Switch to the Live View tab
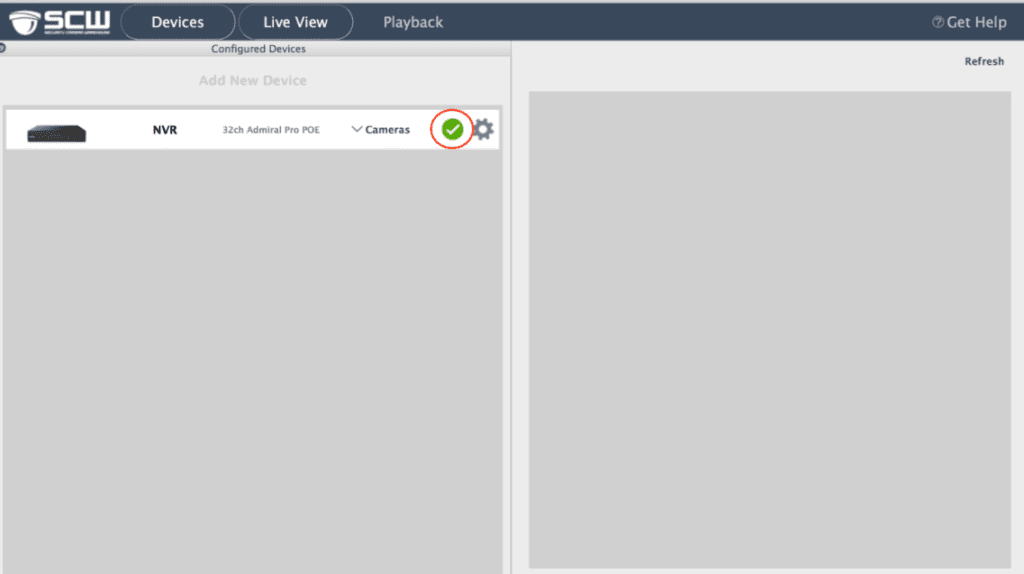Image resolution: width=1024 pixels, height=574 pixels. tap(295, 22)
